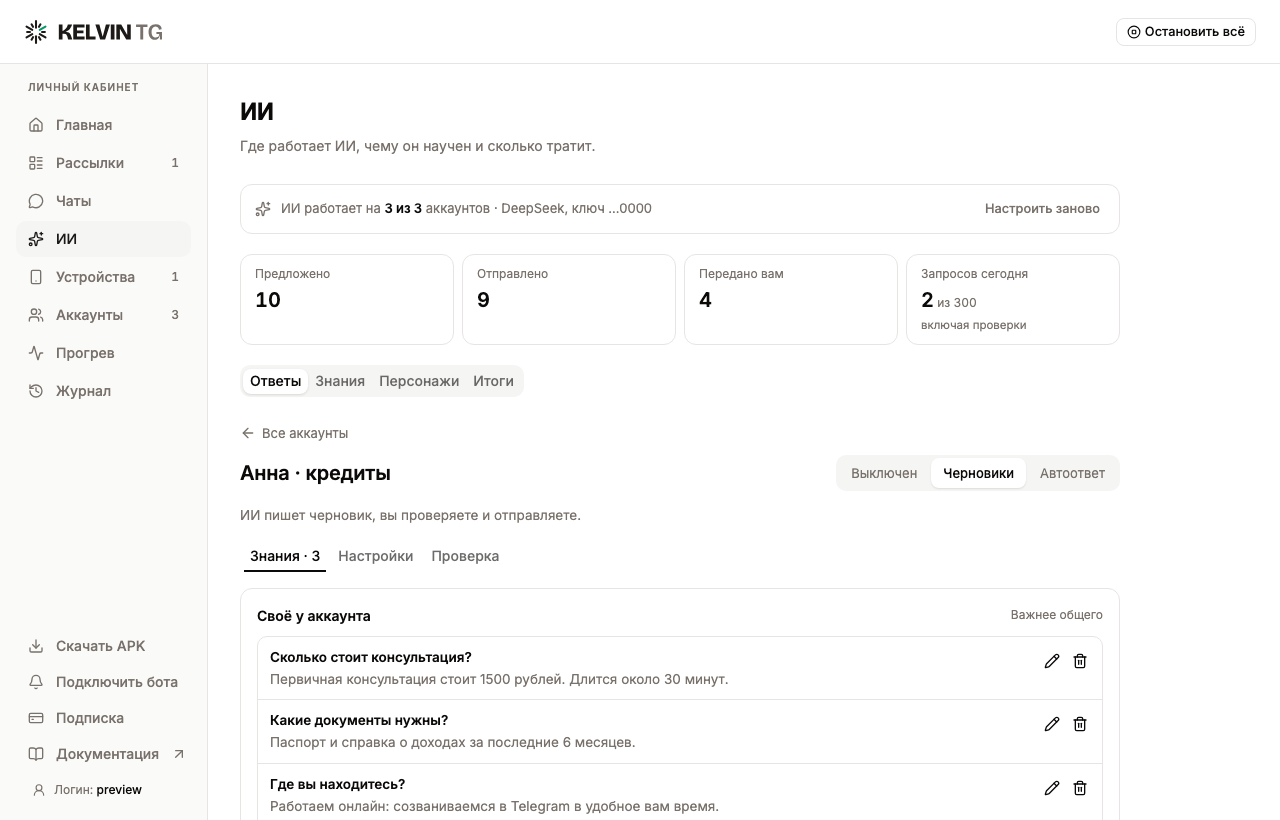Delete the 'Какие документы нужны?' entry

point(1080,724)
